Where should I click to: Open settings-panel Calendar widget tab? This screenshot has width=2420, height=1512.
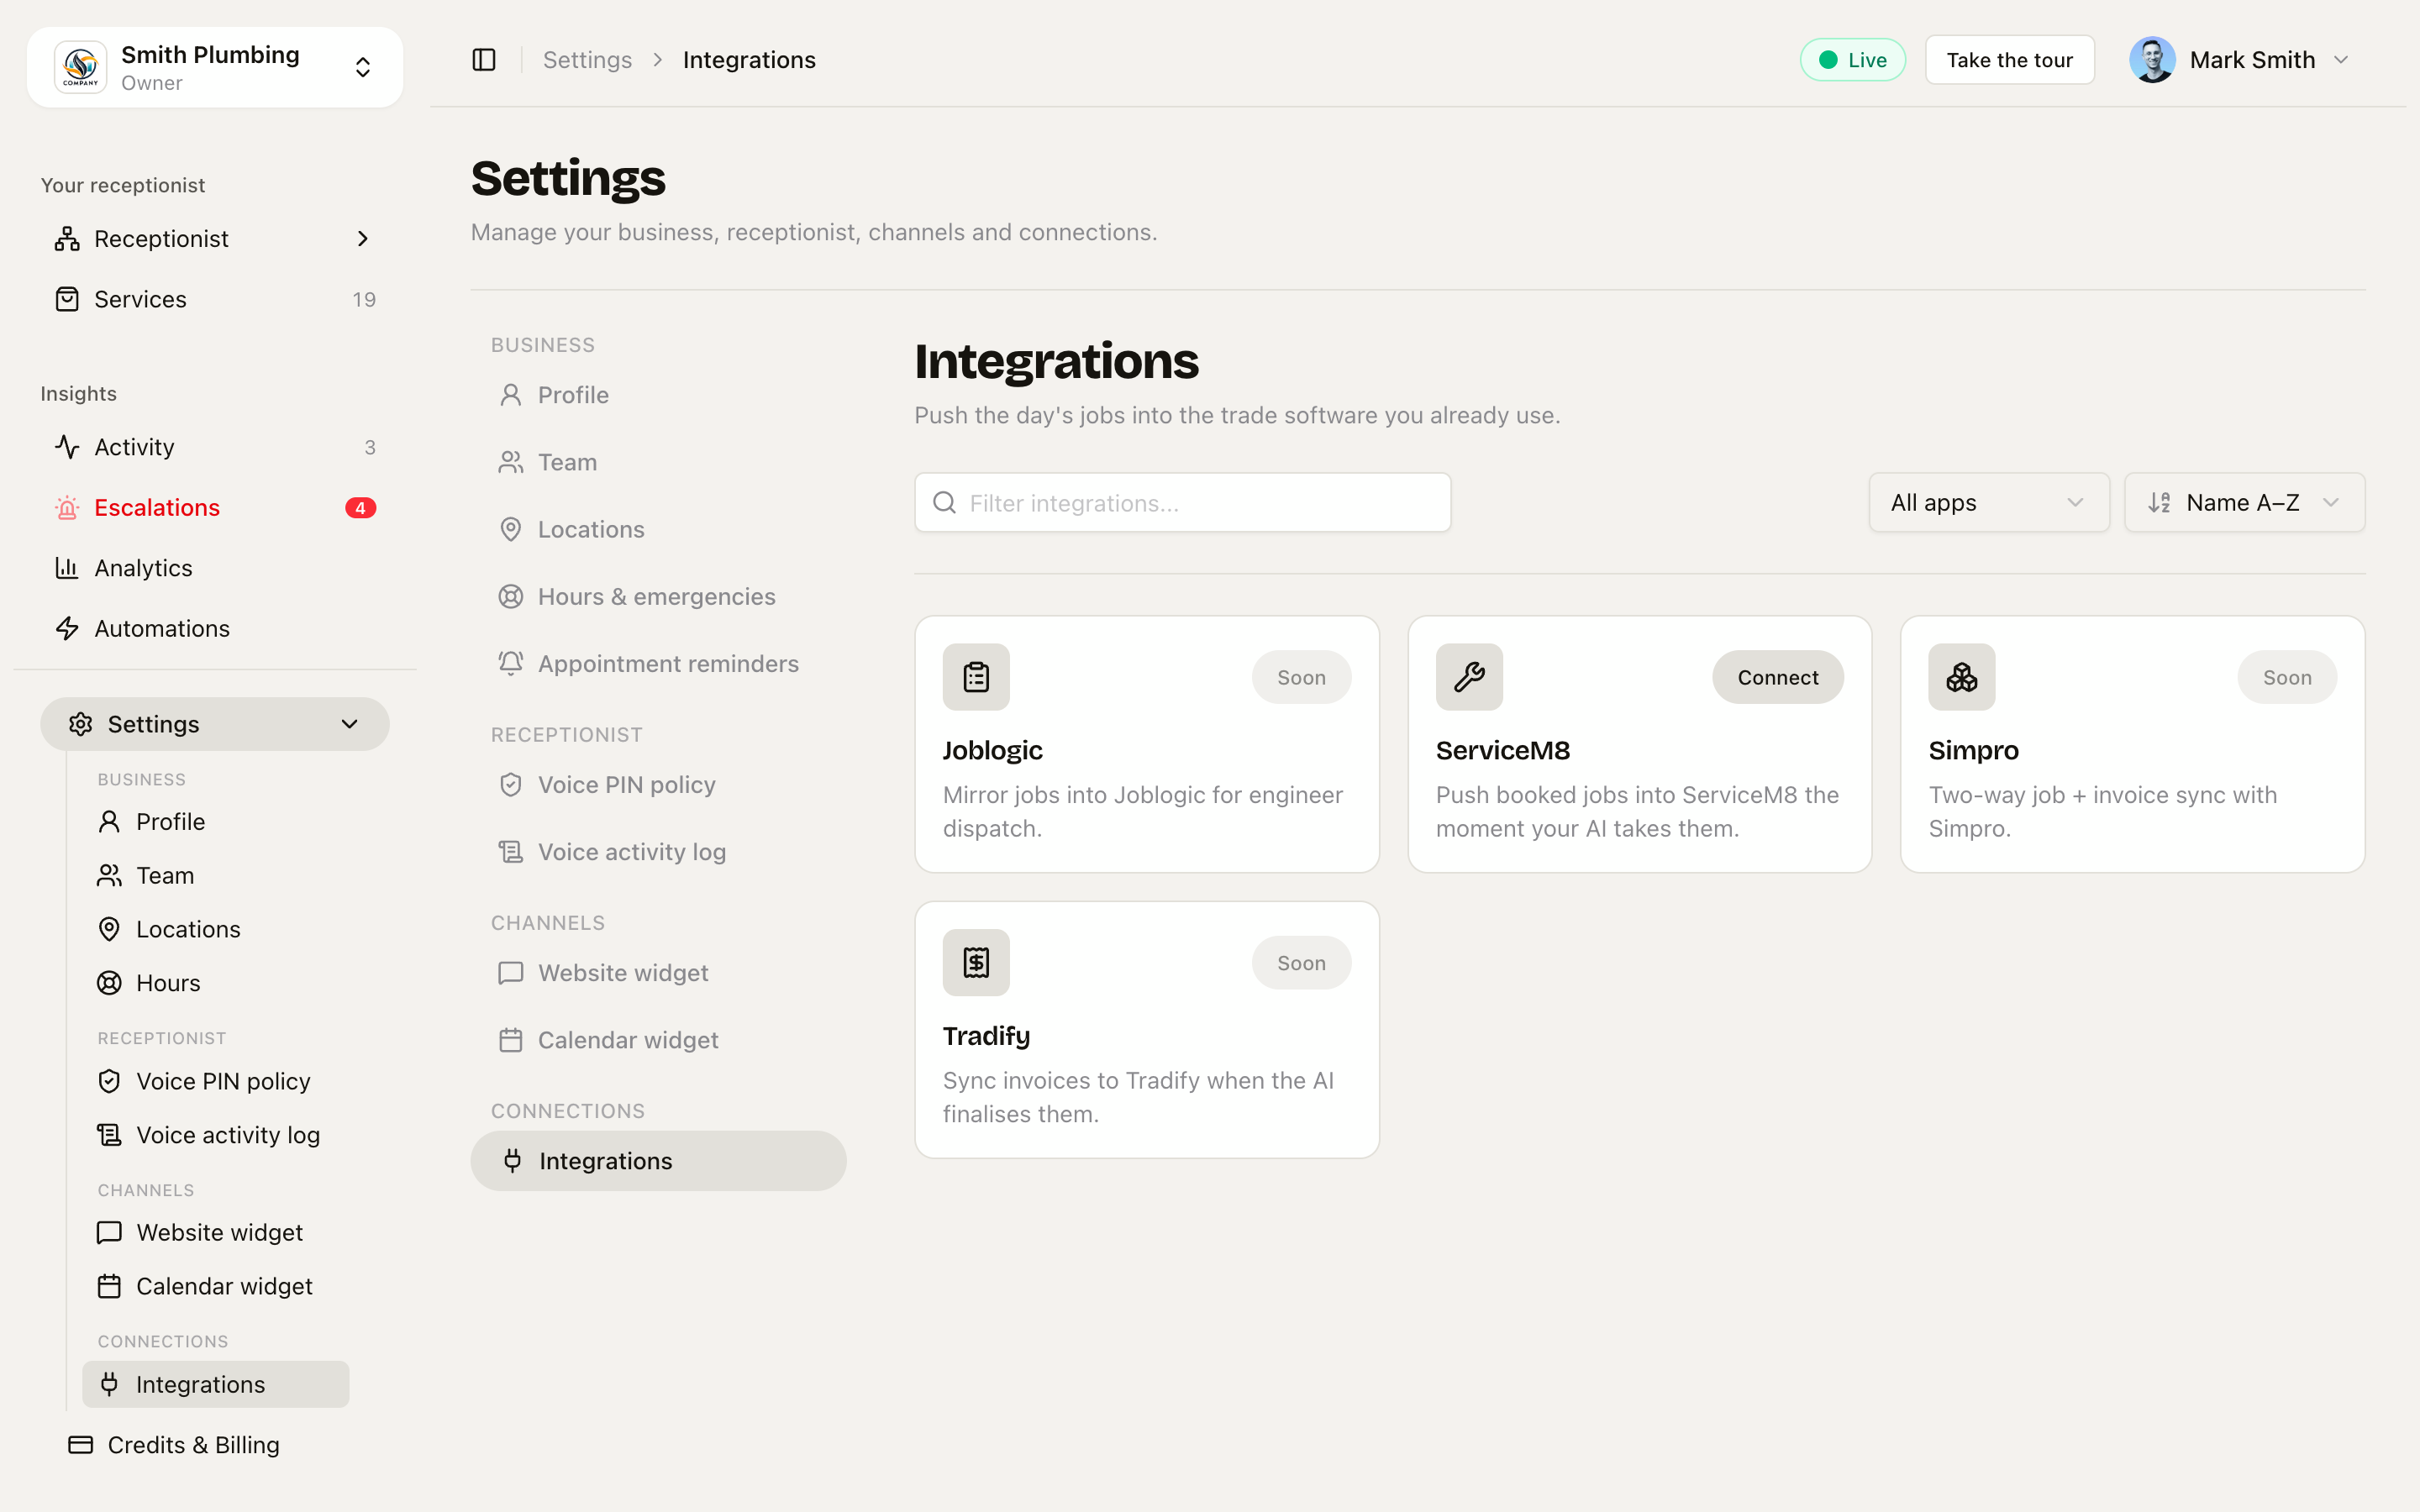coord(658,1040)
